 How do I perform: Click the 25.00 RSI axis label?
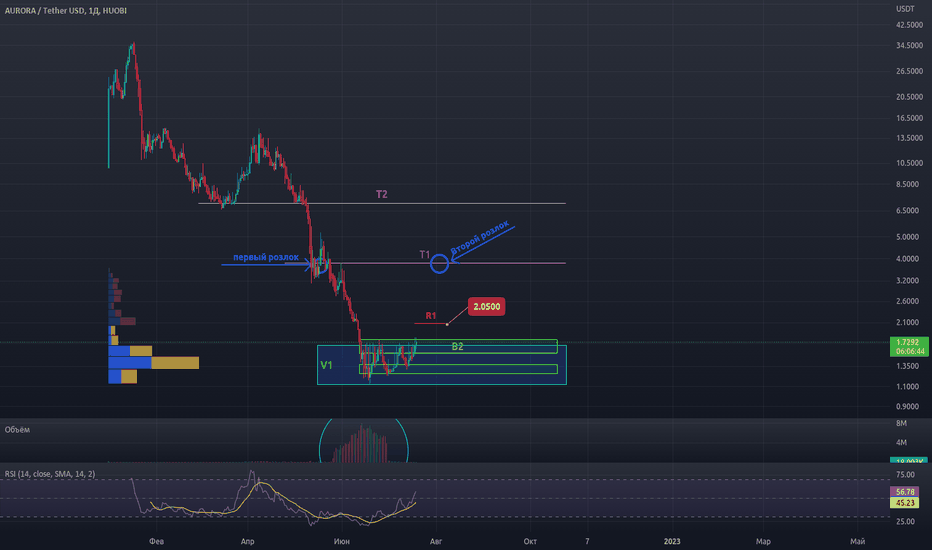905,521
